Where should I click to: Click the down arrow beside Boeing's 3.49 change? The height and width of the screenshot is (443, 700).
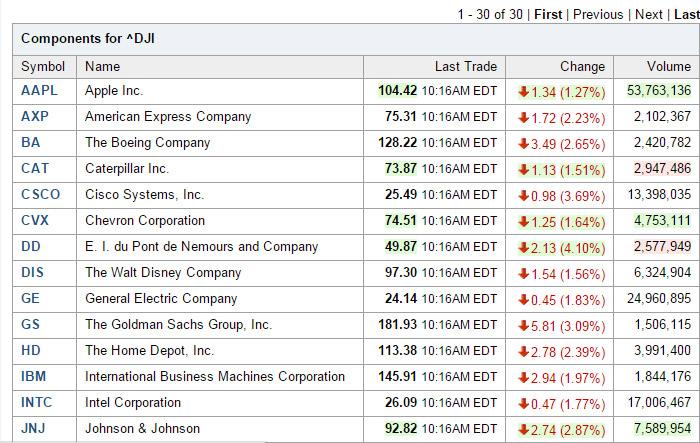(523, 143)
